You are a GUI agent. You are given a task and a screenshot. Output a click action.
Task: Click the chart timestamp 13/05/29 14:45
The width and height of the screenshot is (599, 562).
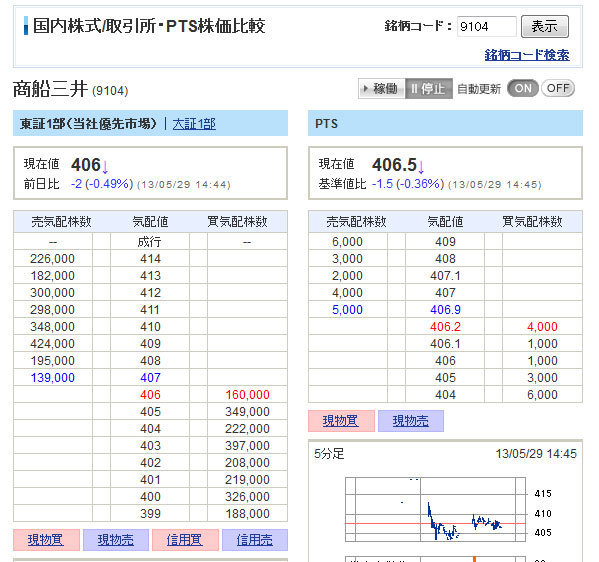tap(536, 453)
